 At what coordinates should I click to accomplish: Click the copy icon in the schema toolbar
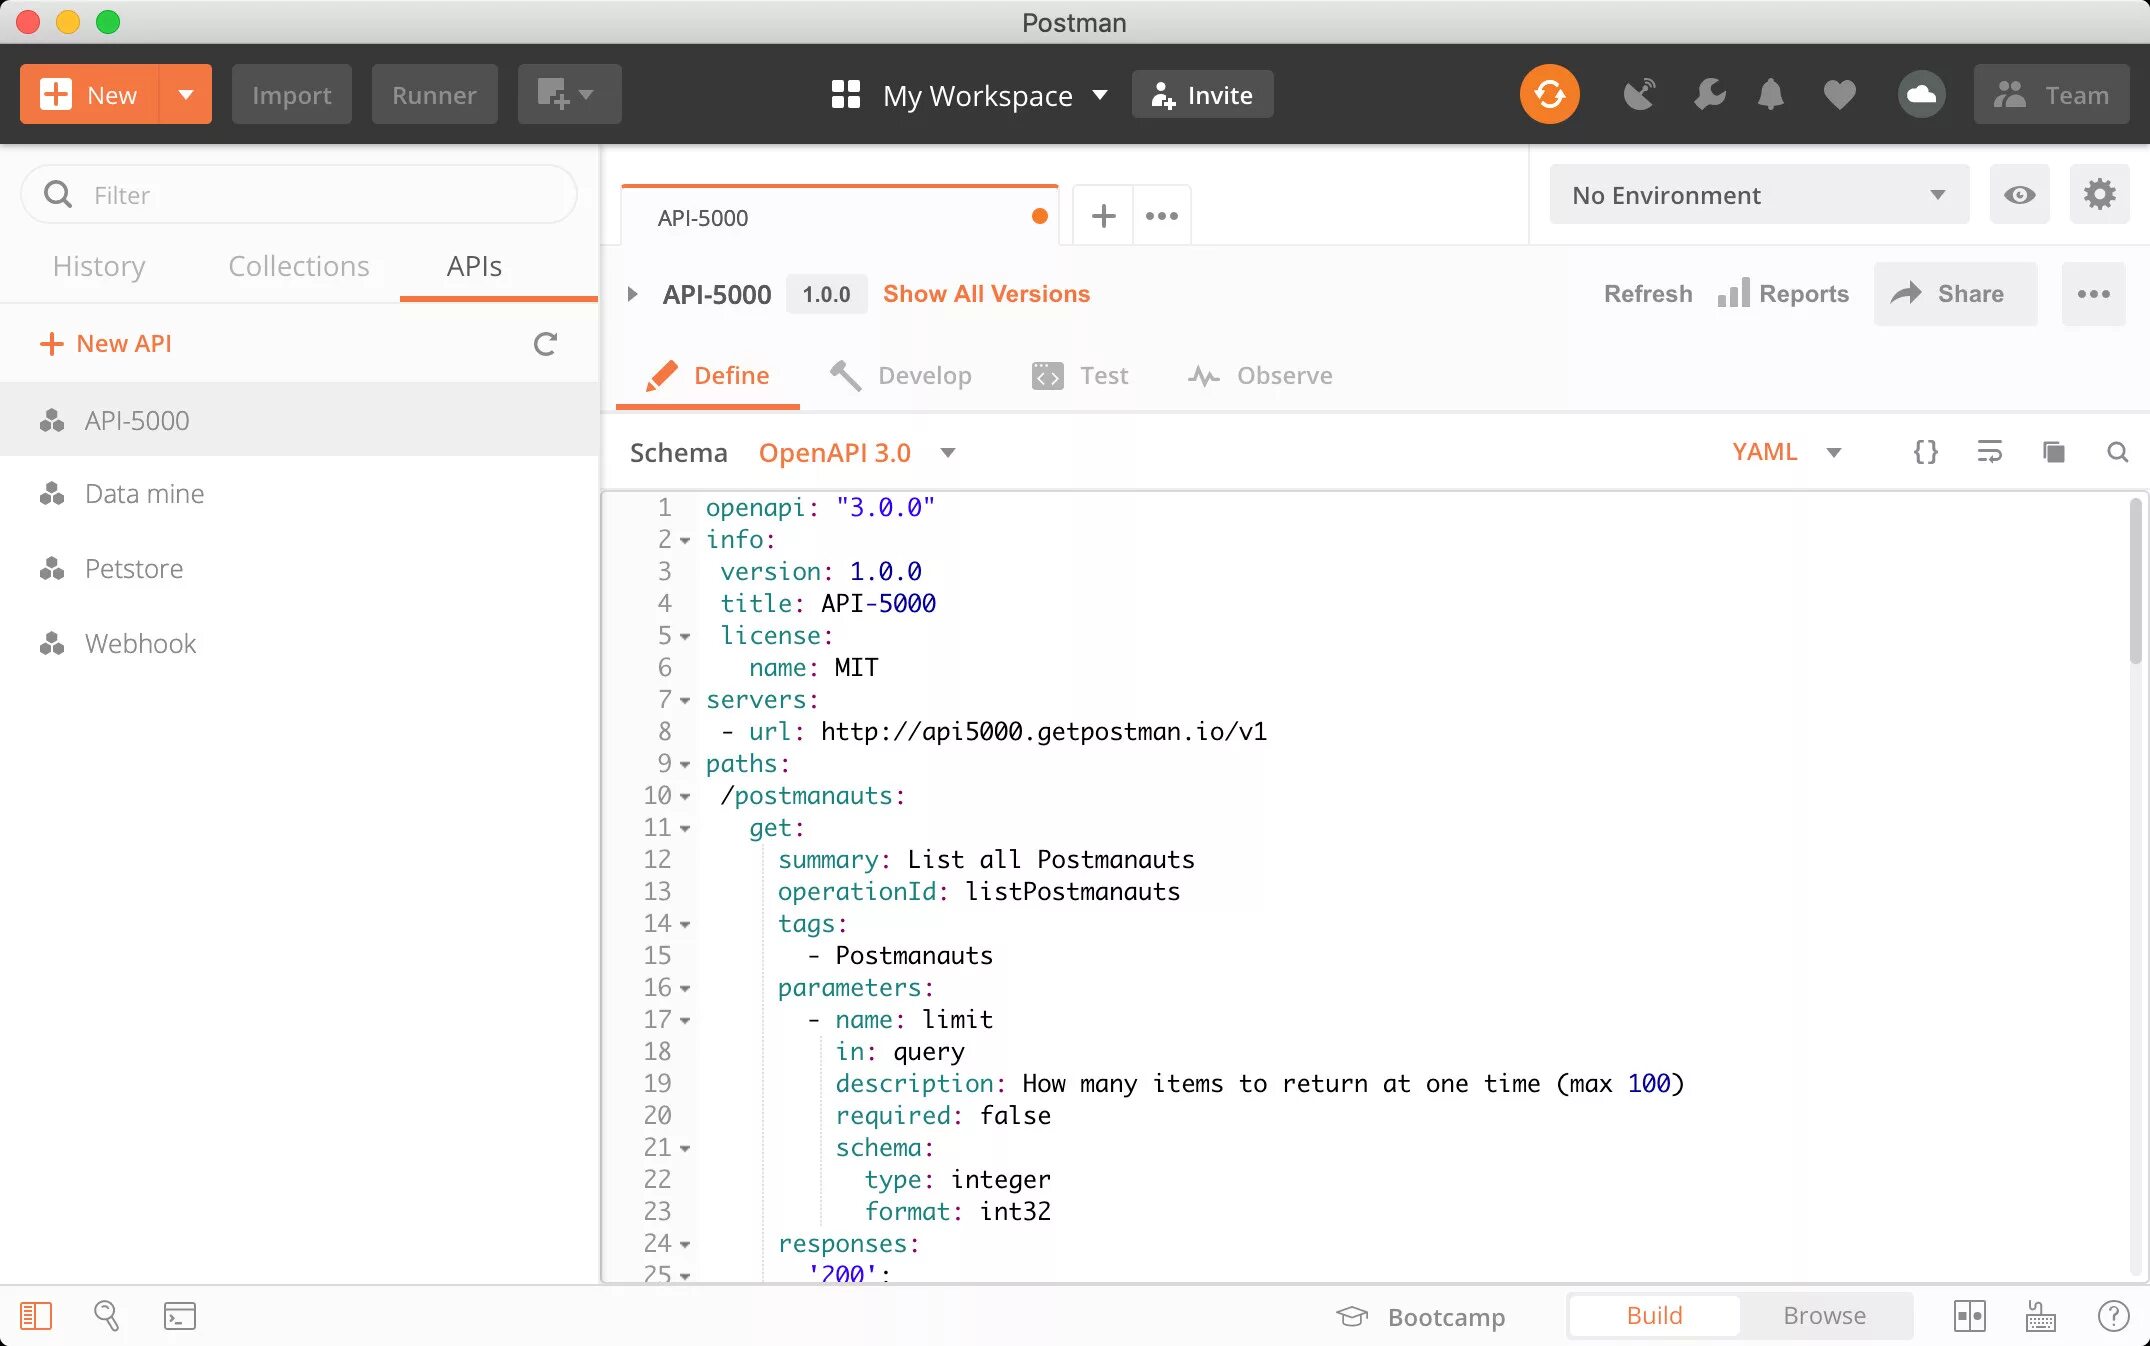click(2052, 453)
